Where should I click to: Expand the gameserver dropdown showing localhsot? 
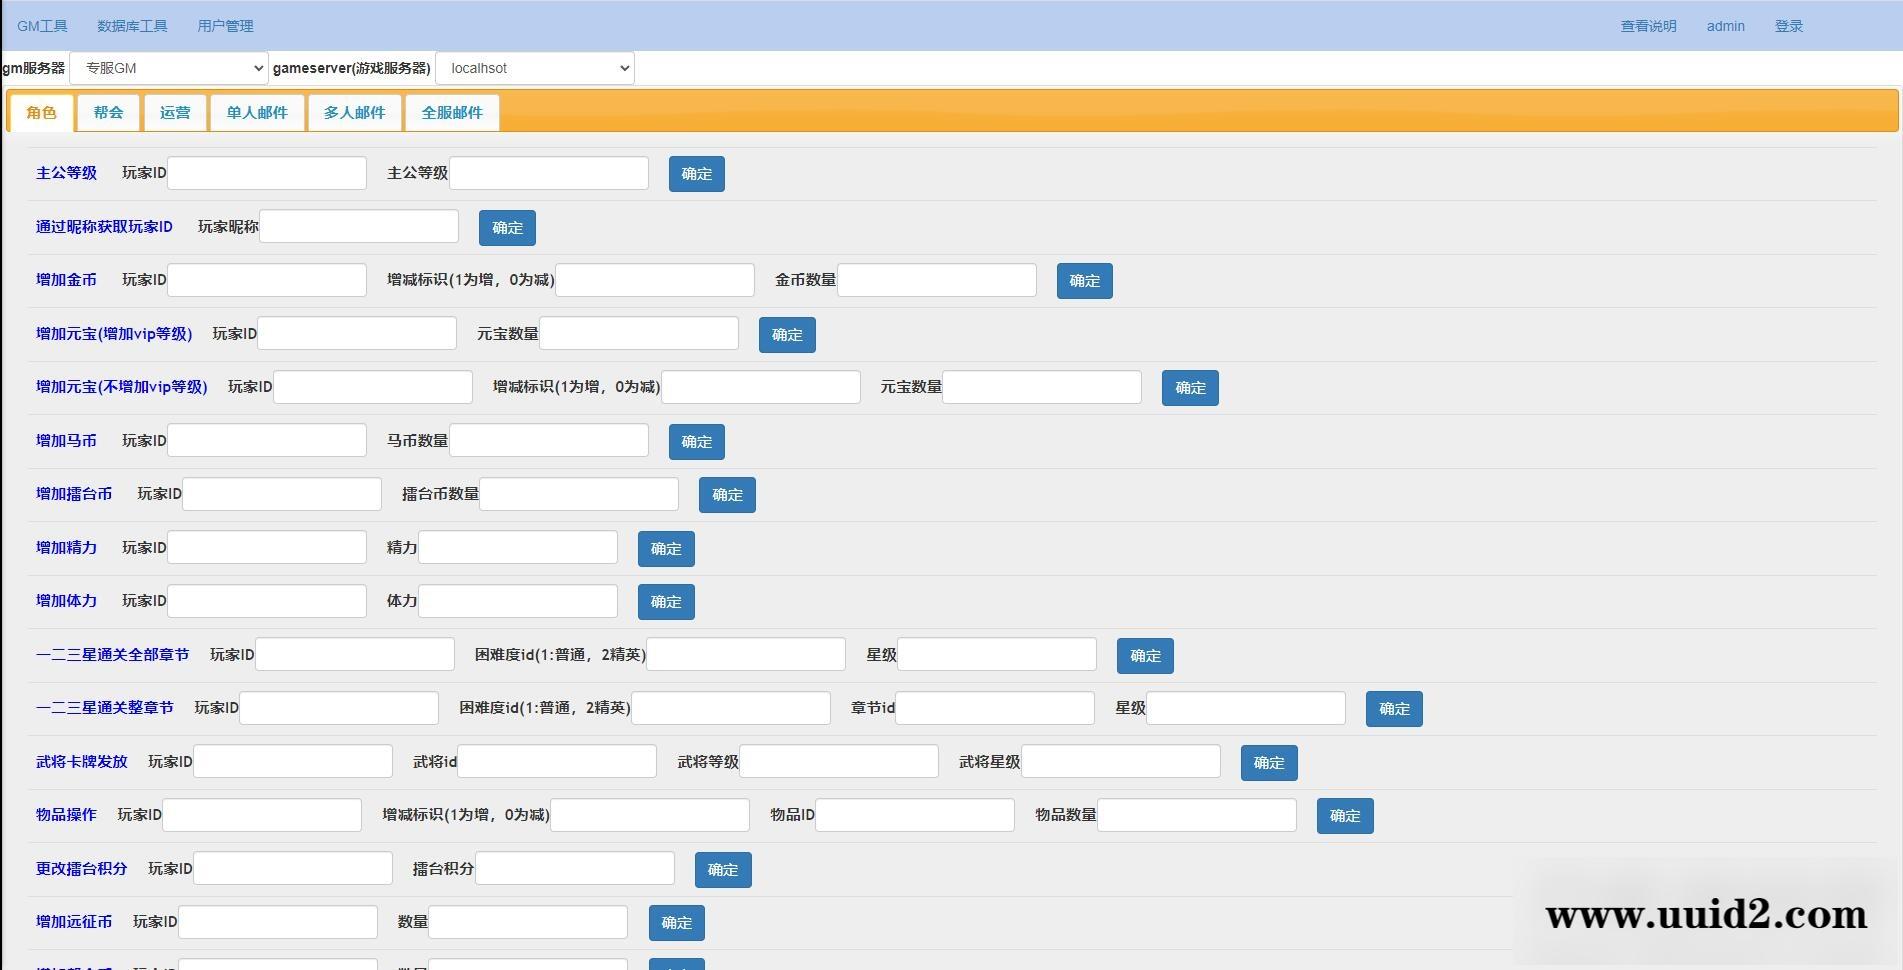pyautogui.click(x=534, y=68)
